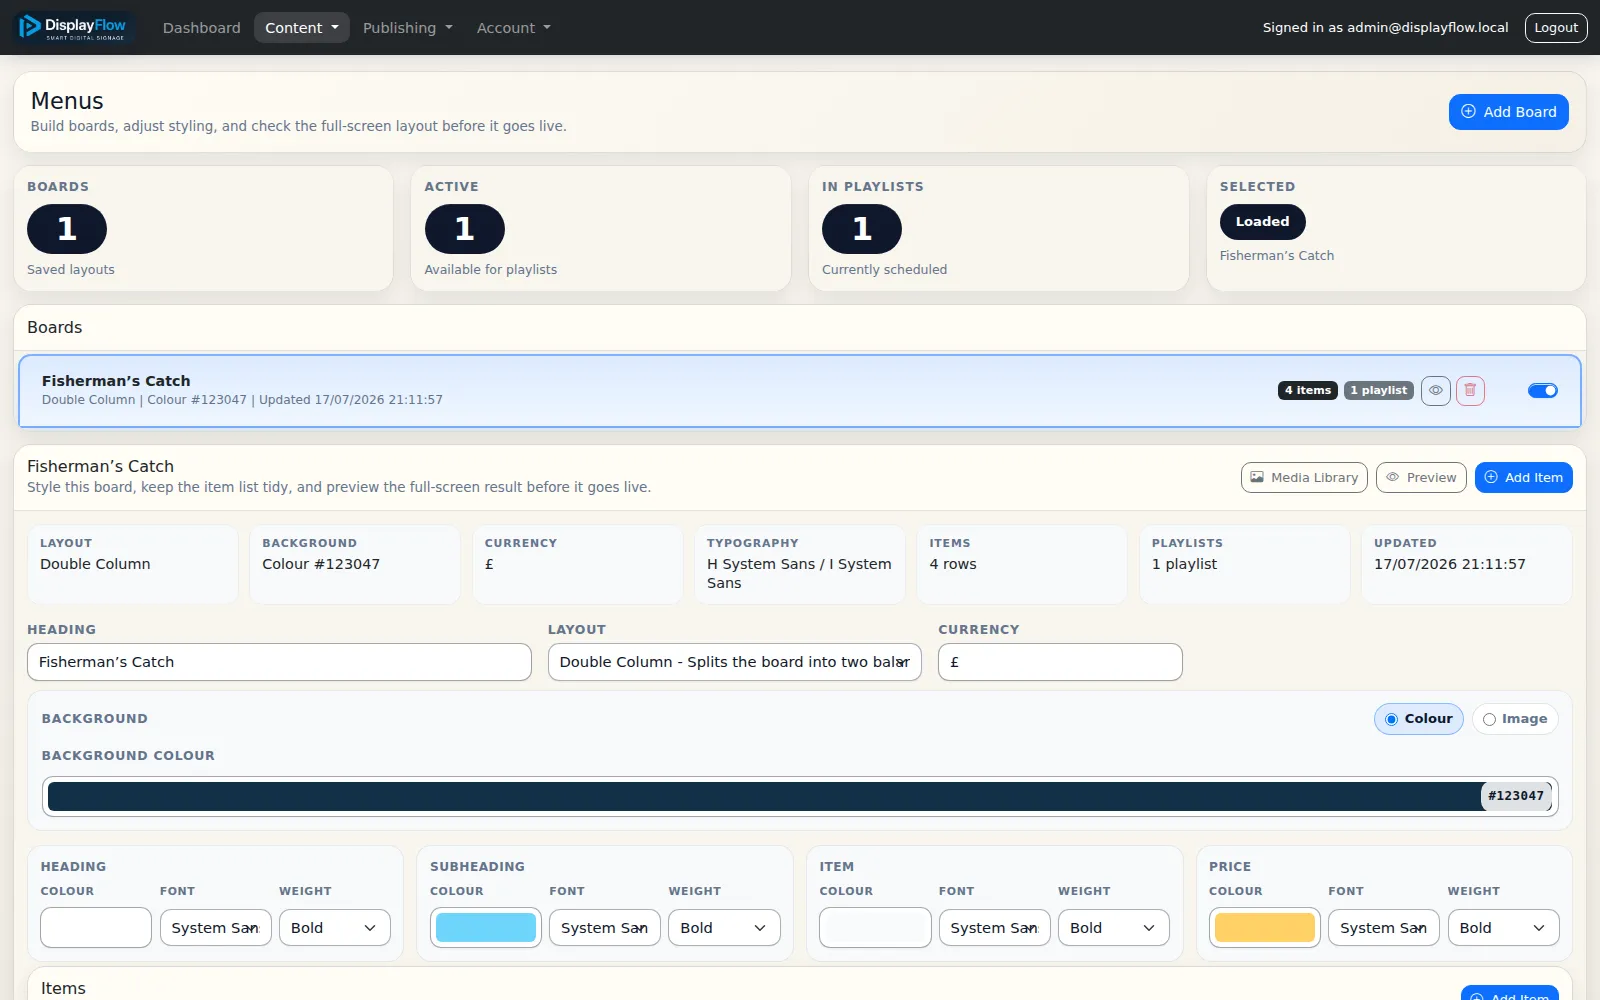Click the Price yellow colour swatch
The height and width of the screenshot is (1000, 1600).
(x=1265, y=928)
